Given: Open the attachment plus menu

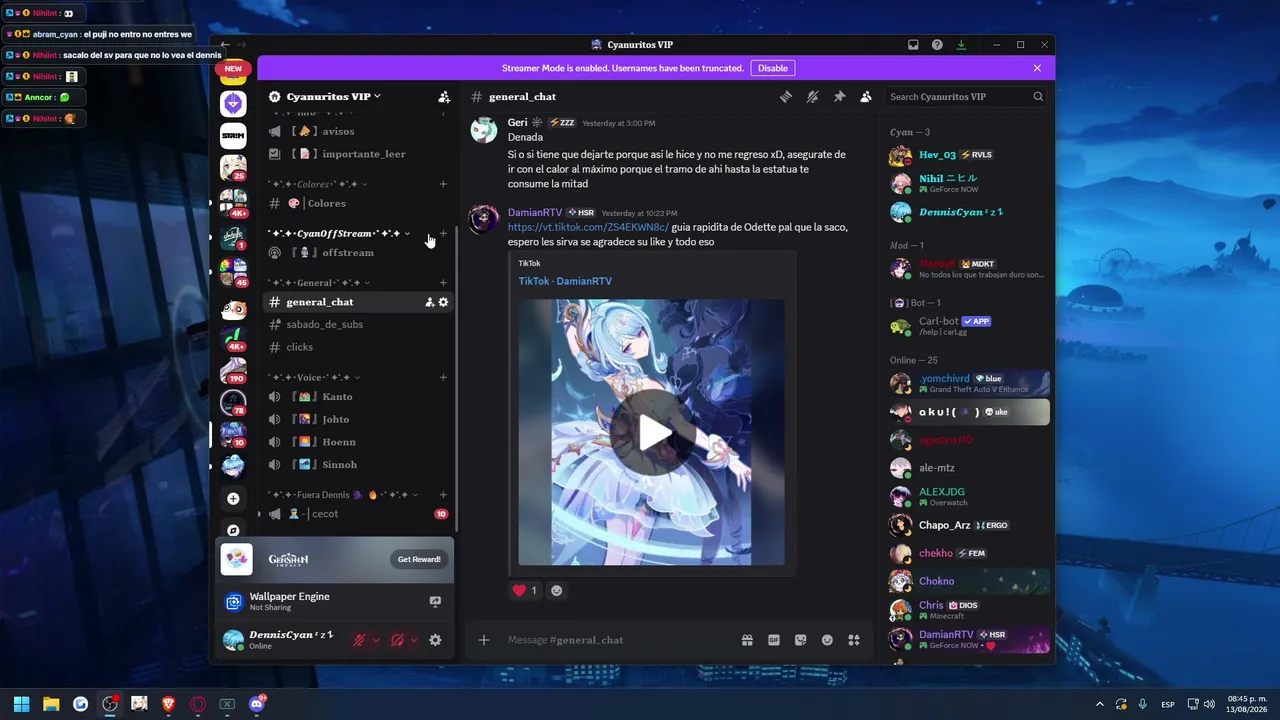Looking at the screenshot, I should tap(484, 640).
